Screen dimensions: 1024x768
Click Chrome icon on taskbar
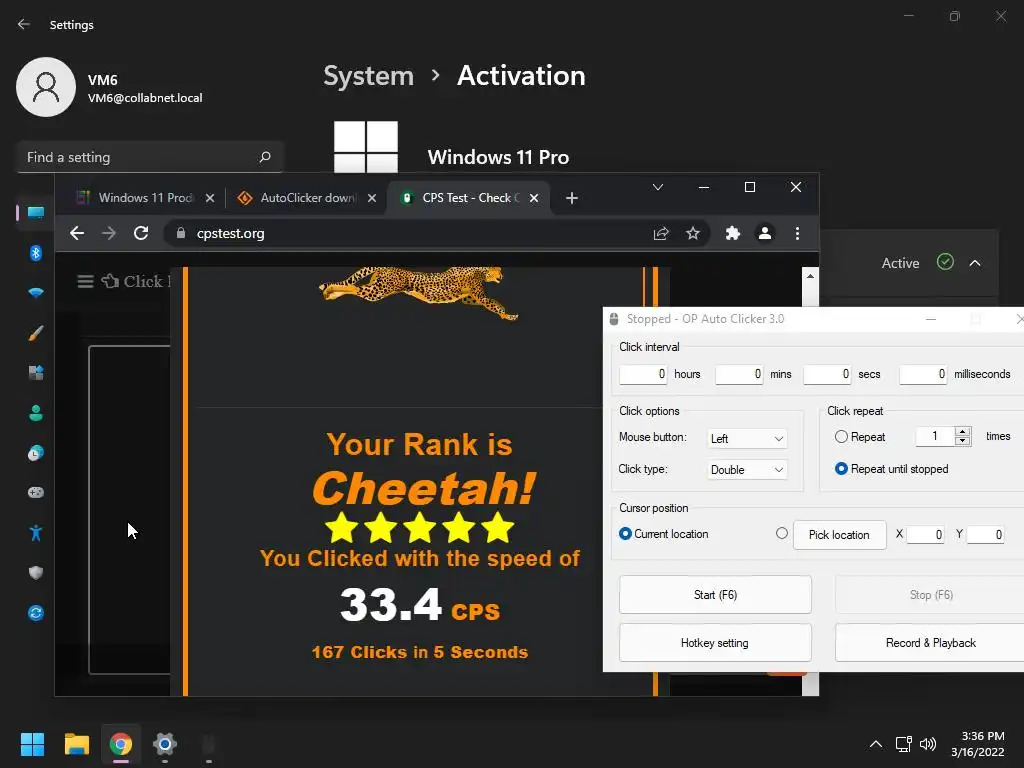[121, 744]
